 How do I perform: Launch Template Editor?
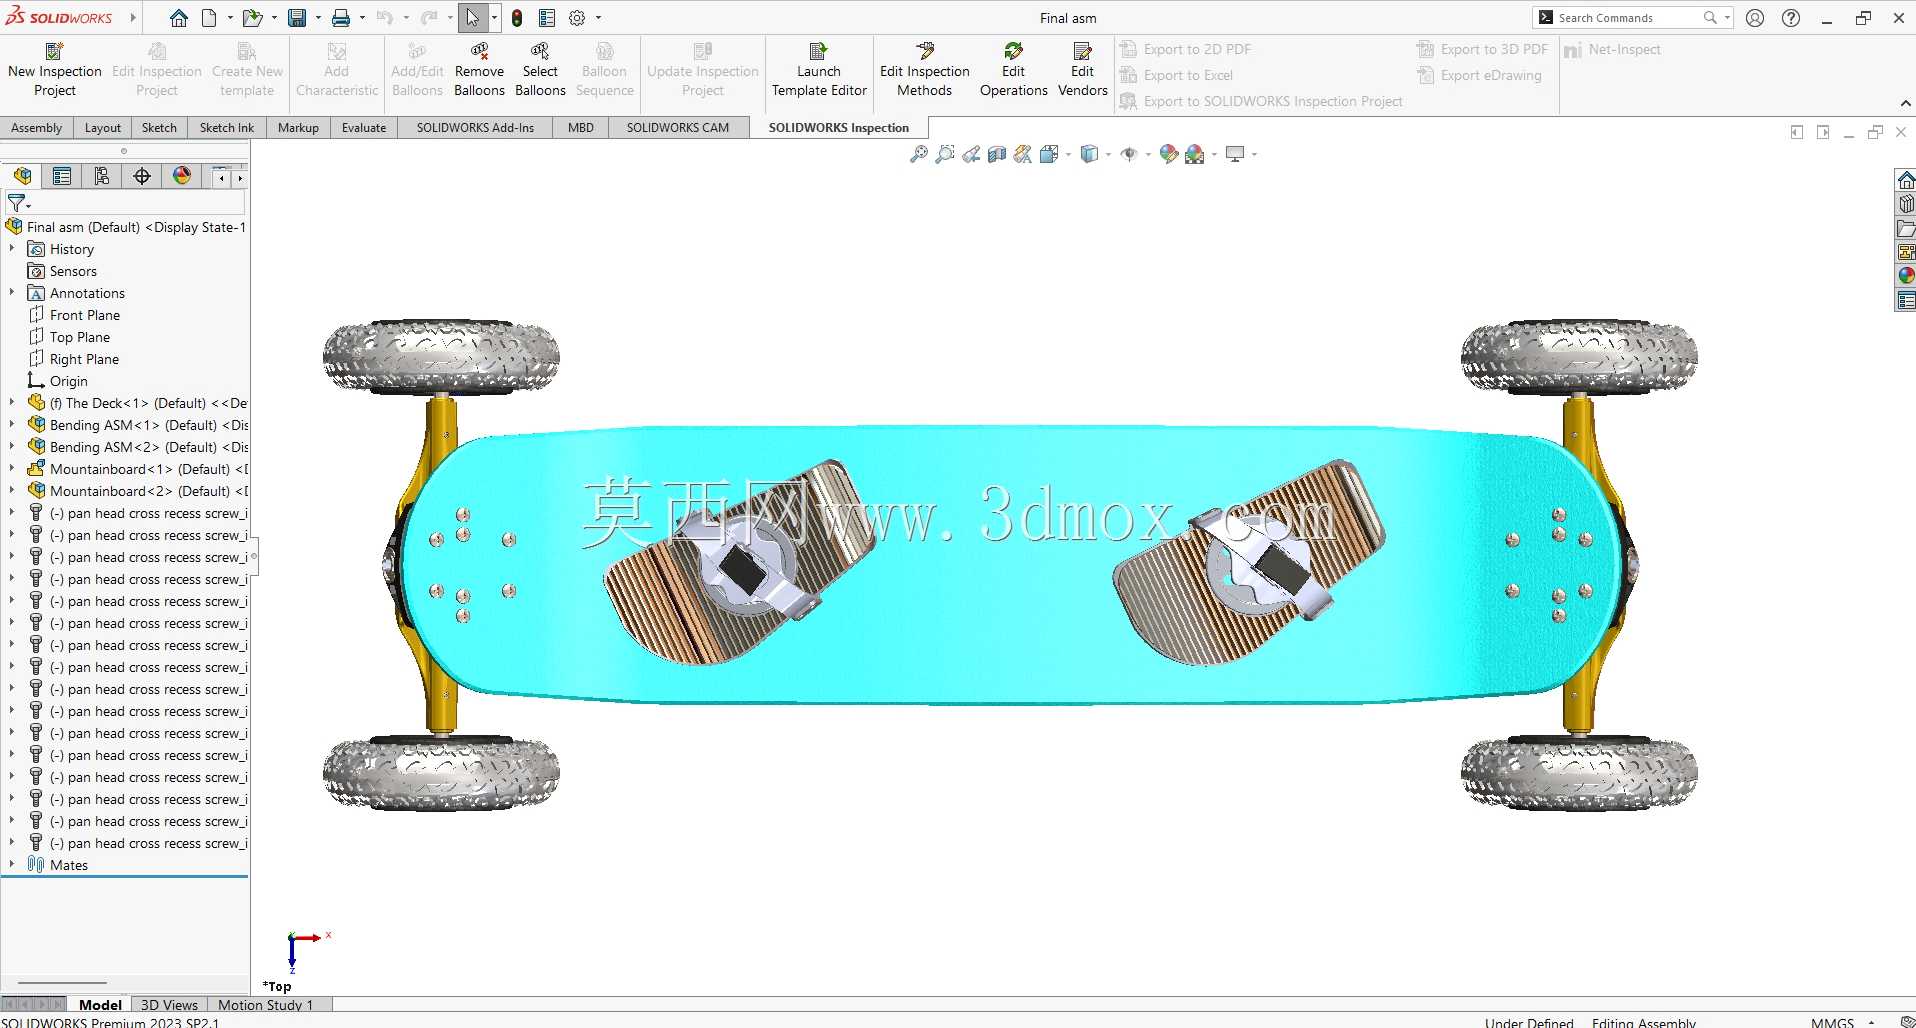pyautogui.click(x=819, y=69)
